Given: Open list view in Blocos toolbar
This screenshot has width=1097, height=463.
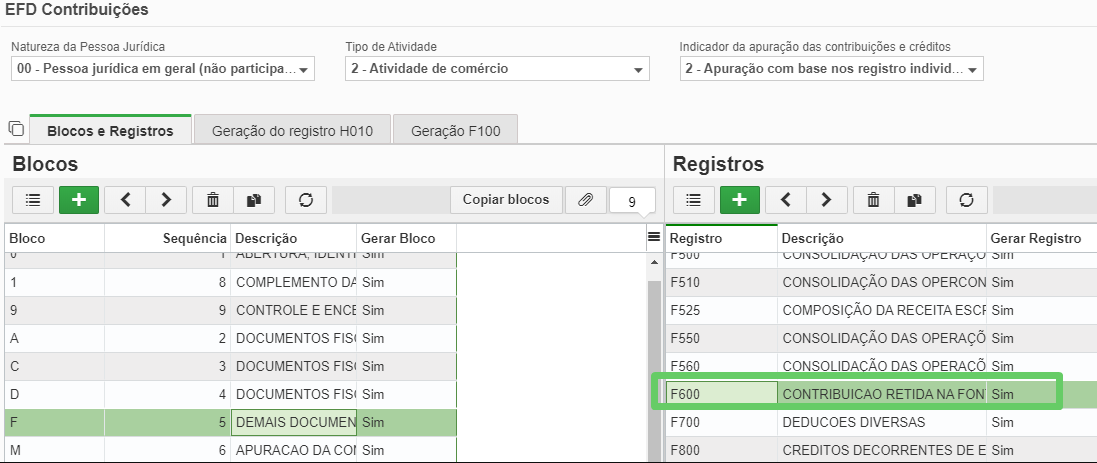Looking at the screenshot, I should click(33, 200).
